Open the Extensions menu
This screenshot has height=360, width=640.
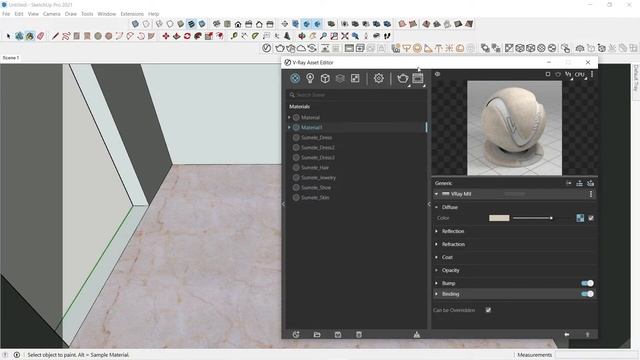(132, 14)
